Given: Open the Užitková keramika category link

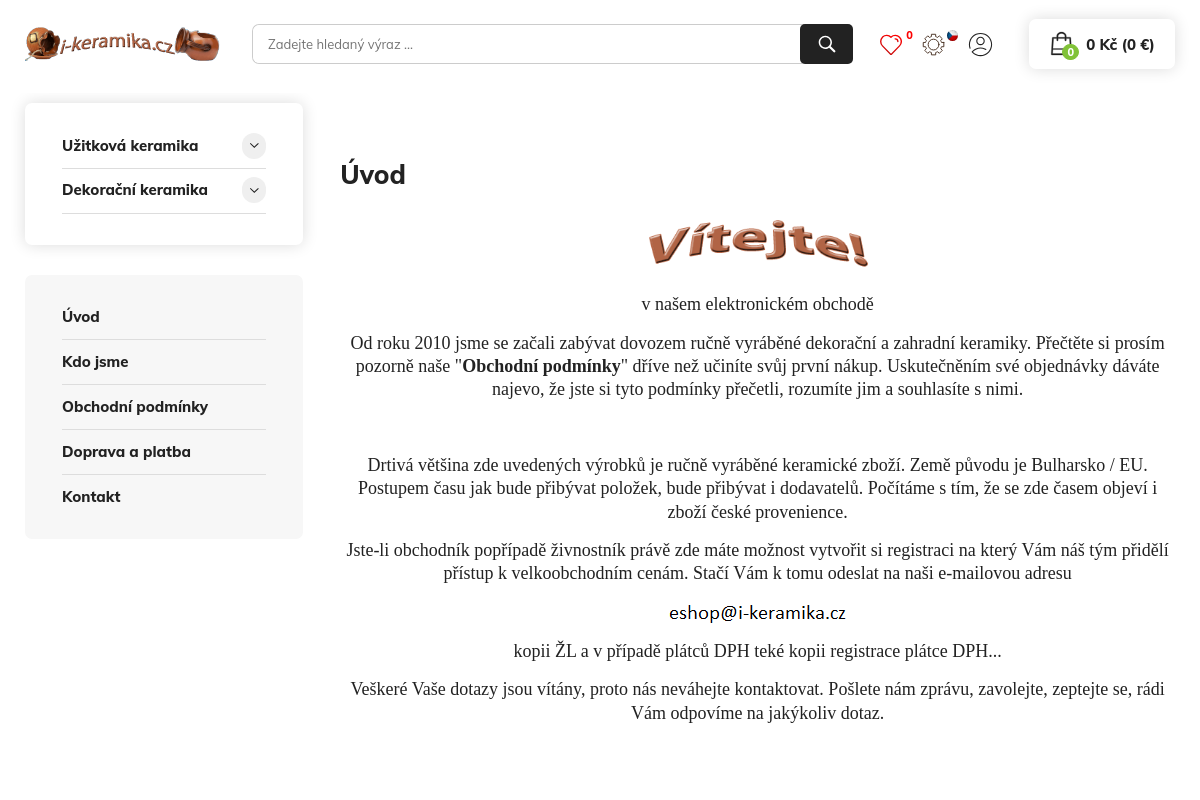Looking at the screenshot, I should coord(130,146).
